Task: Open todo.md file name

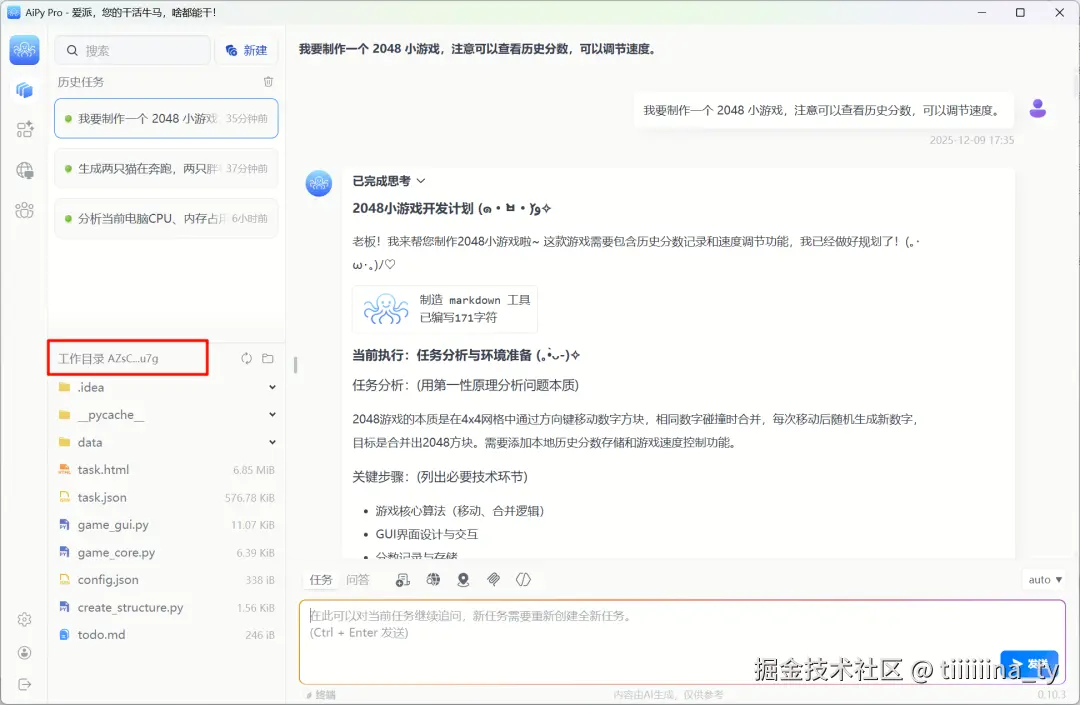Action: [x=101, y=635]
